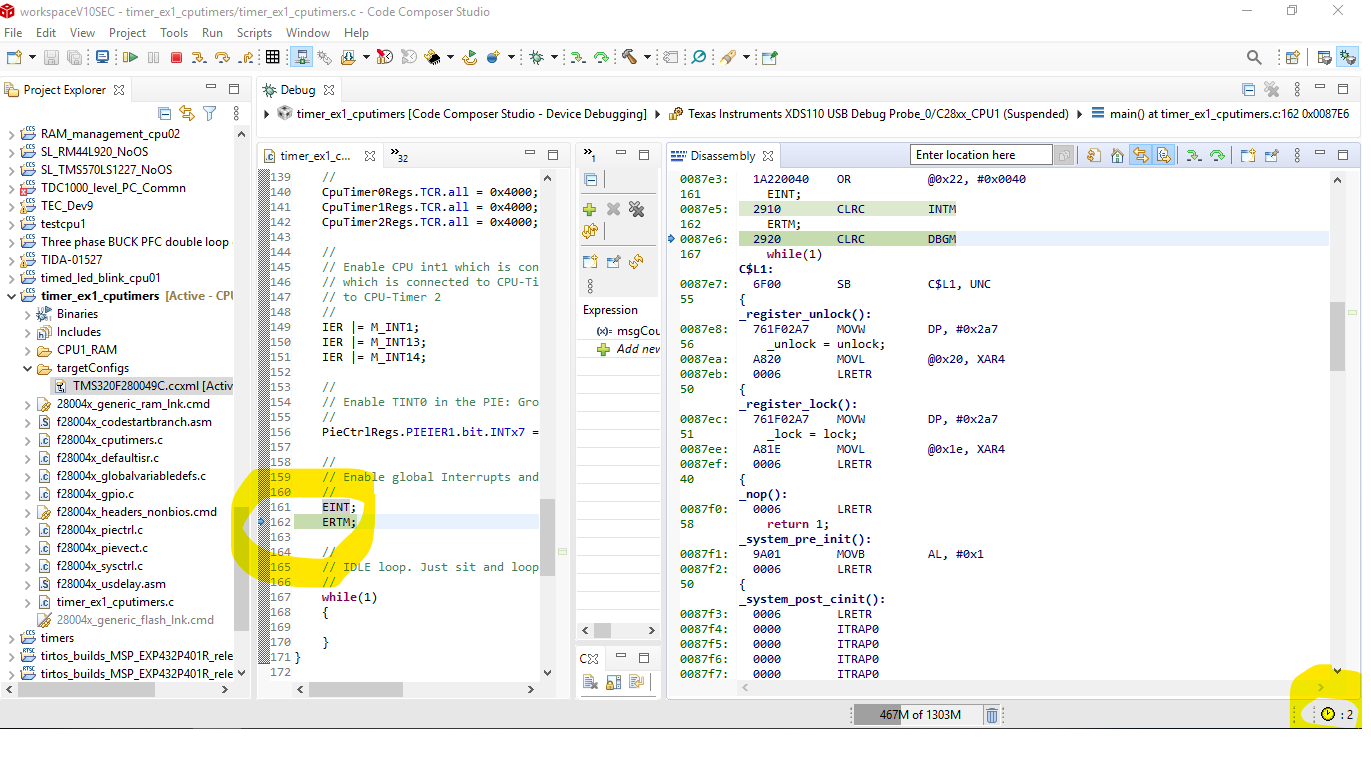Switch to the timer_ex1_c... editor tab
The image size is (1371, 758).
pos(315,156)
